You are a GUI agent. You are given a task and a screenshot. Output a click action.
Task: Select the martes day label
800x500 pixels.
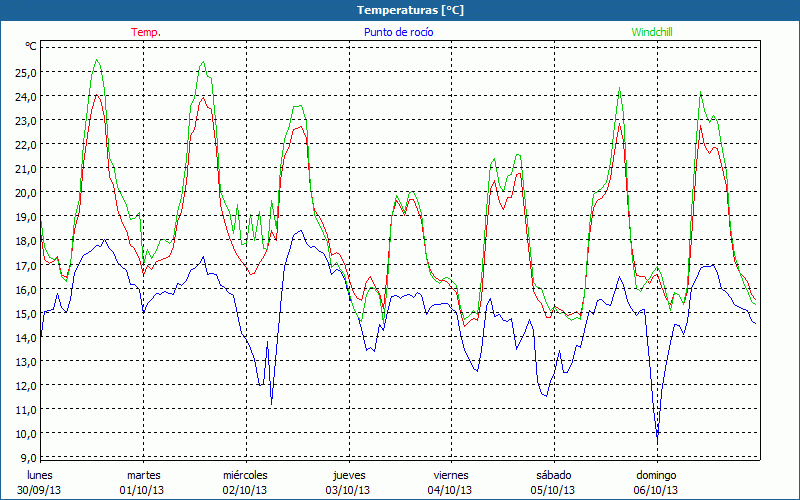143,475
